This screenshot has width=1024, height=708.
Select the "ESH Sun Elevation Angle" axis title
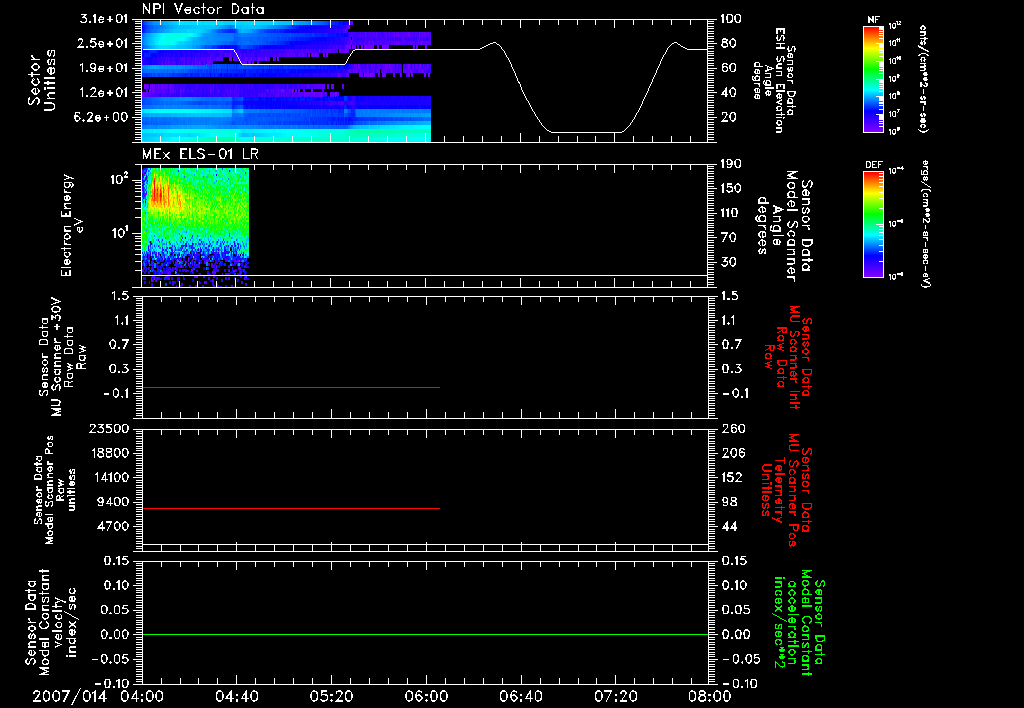click(x=775, y=80)
